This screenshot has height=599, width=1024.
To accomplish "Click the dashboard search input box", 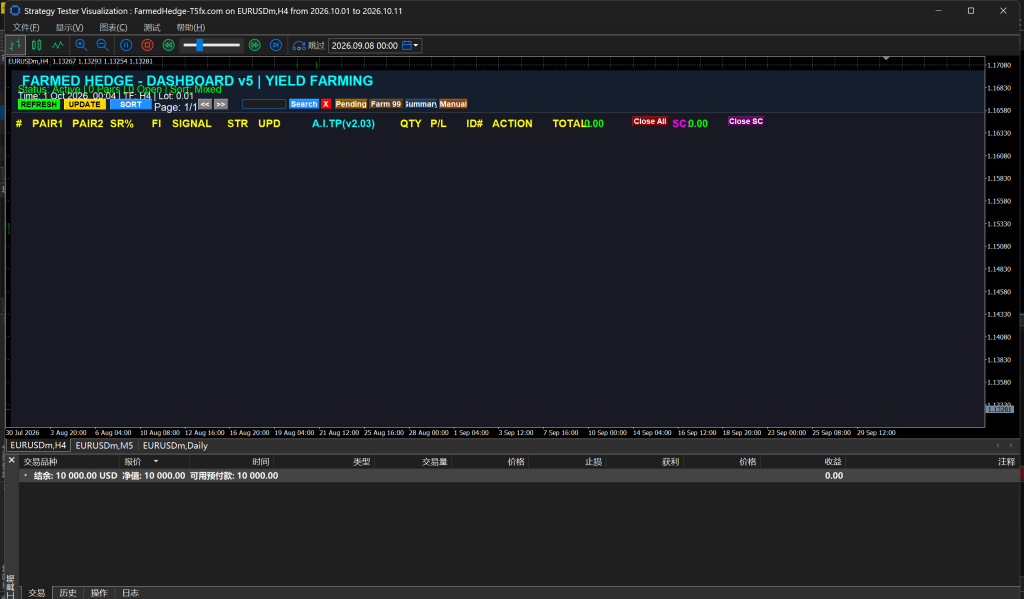I will coord(264,104).
